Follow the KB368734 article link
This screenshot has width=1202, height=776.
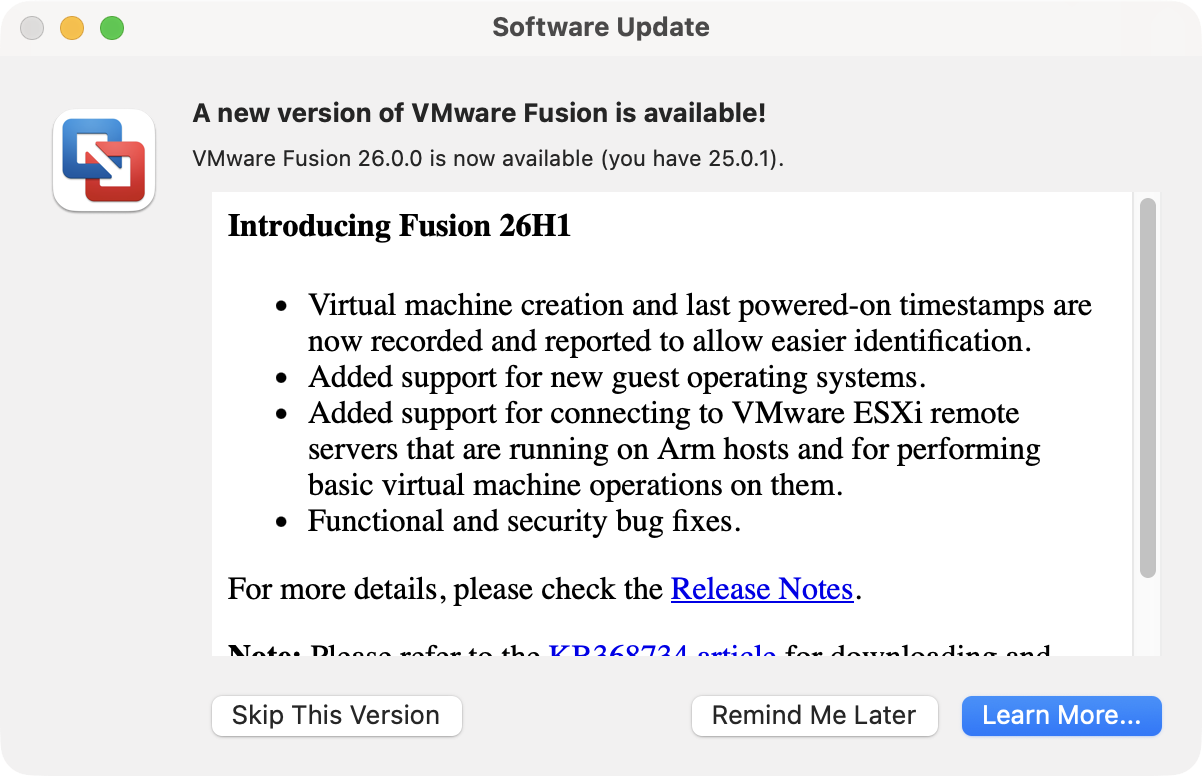662,650
